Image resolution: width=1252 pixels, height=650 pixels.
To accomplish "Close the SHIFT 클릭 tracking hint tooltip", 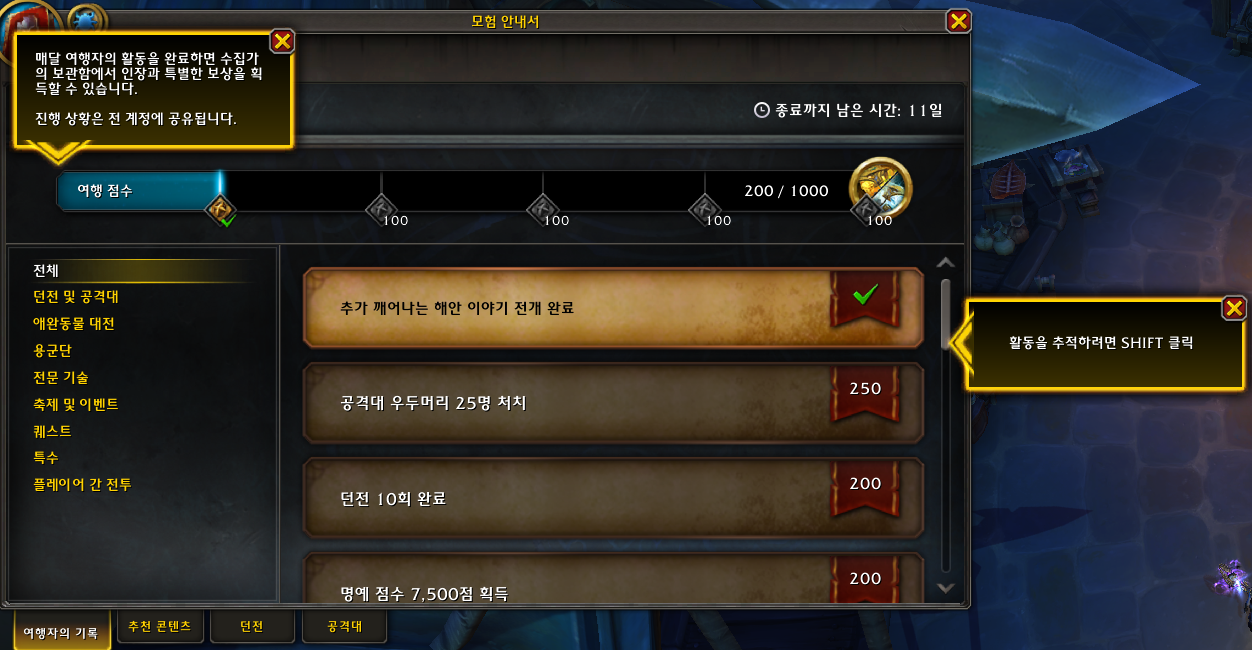I will pos(1235,308).
